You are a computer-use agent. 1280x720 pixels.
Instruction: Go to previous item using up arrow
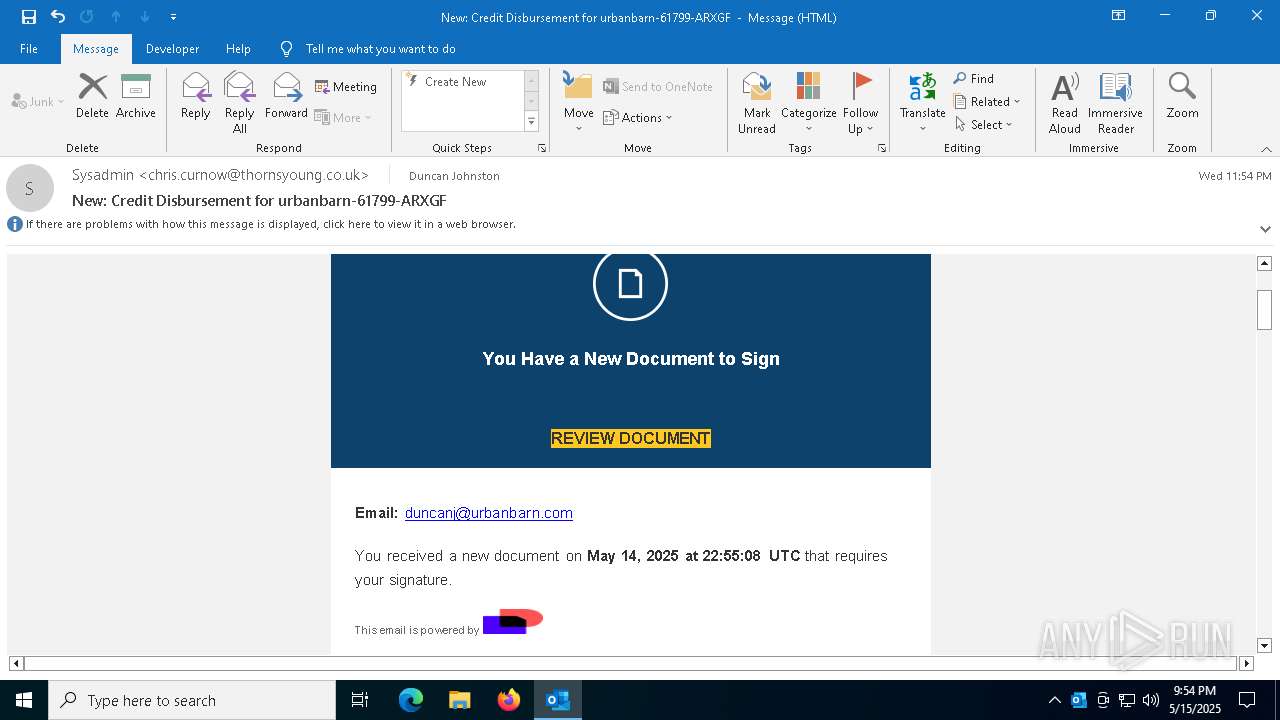(x=116, y=16)
